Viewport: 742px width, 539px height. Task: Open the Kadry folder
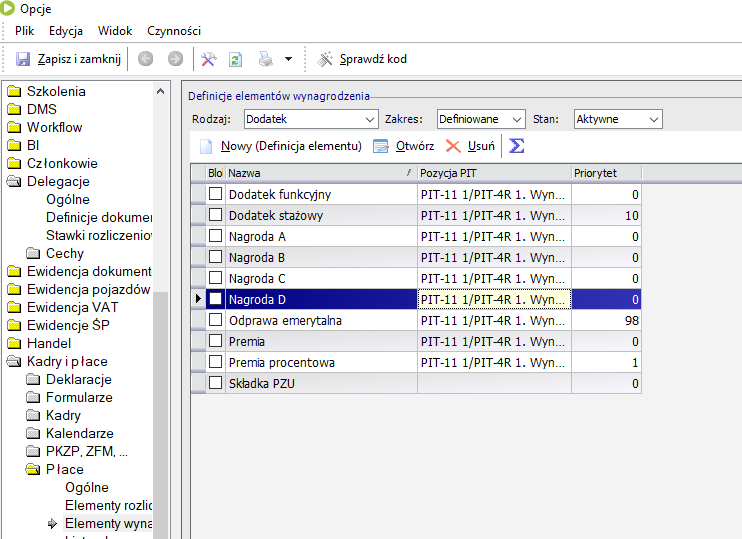coord(53,415)
